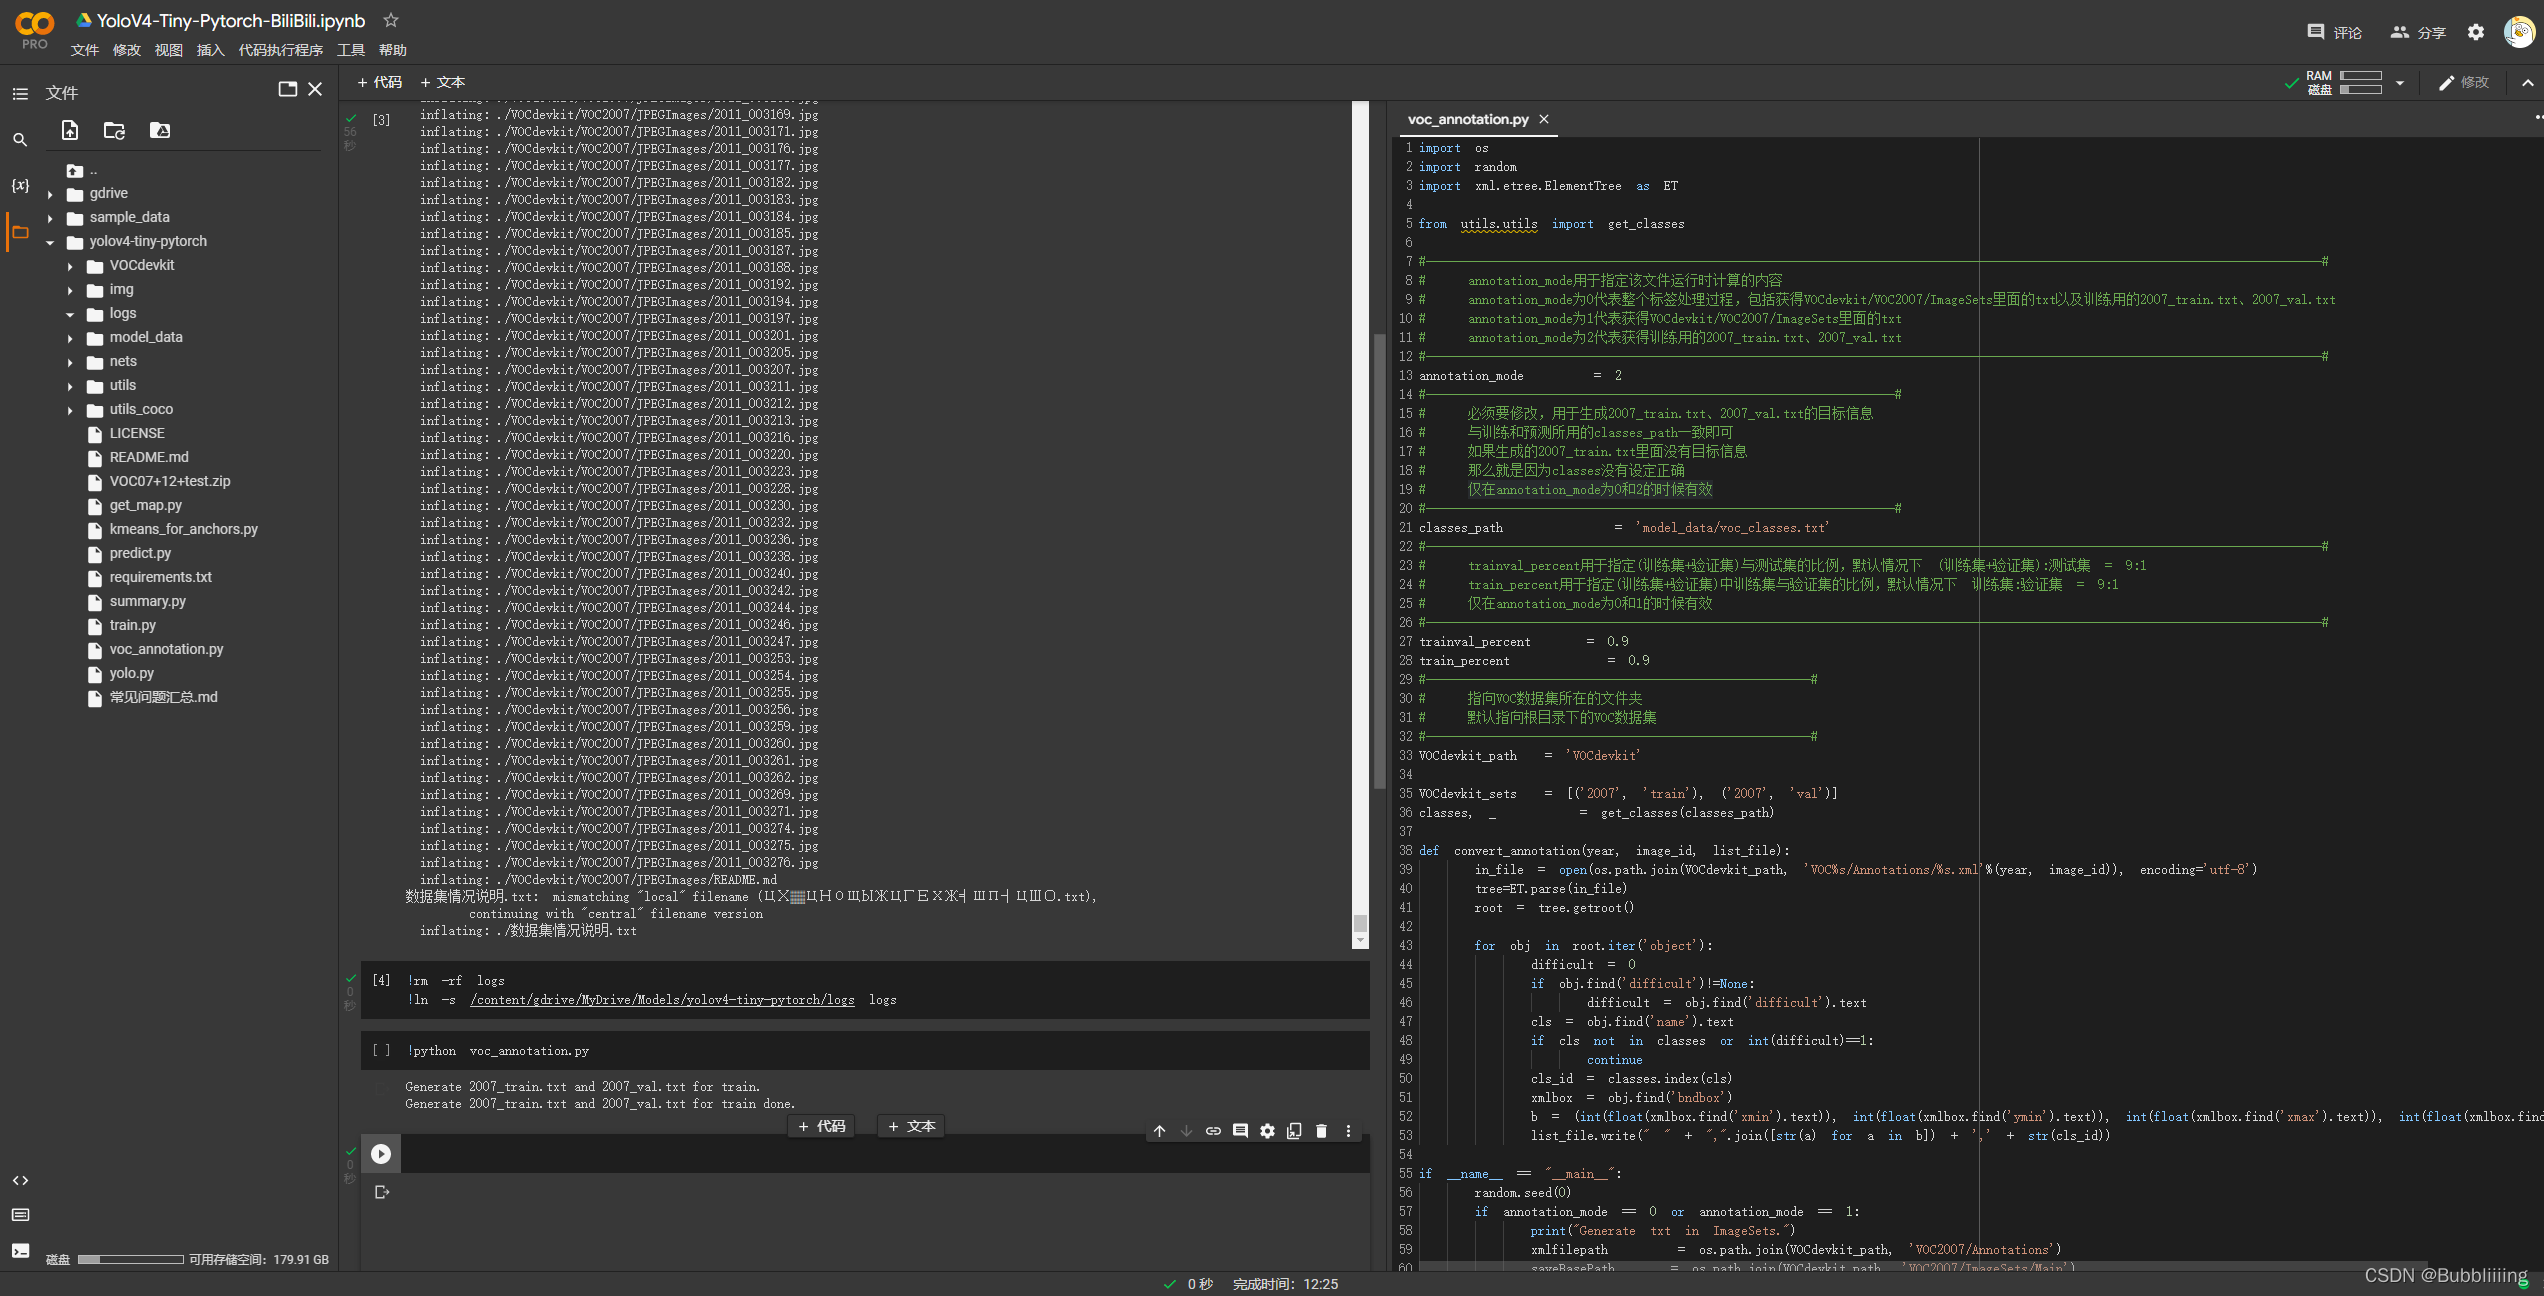Click the run cell button in output area
The image size is (2544, 1296).
pos(382,1152)
